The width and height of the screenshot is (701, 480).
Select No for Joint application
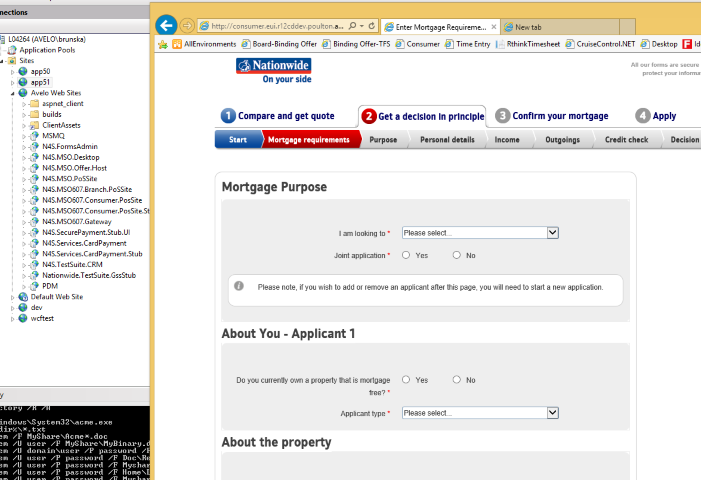(x=457, y=255)
